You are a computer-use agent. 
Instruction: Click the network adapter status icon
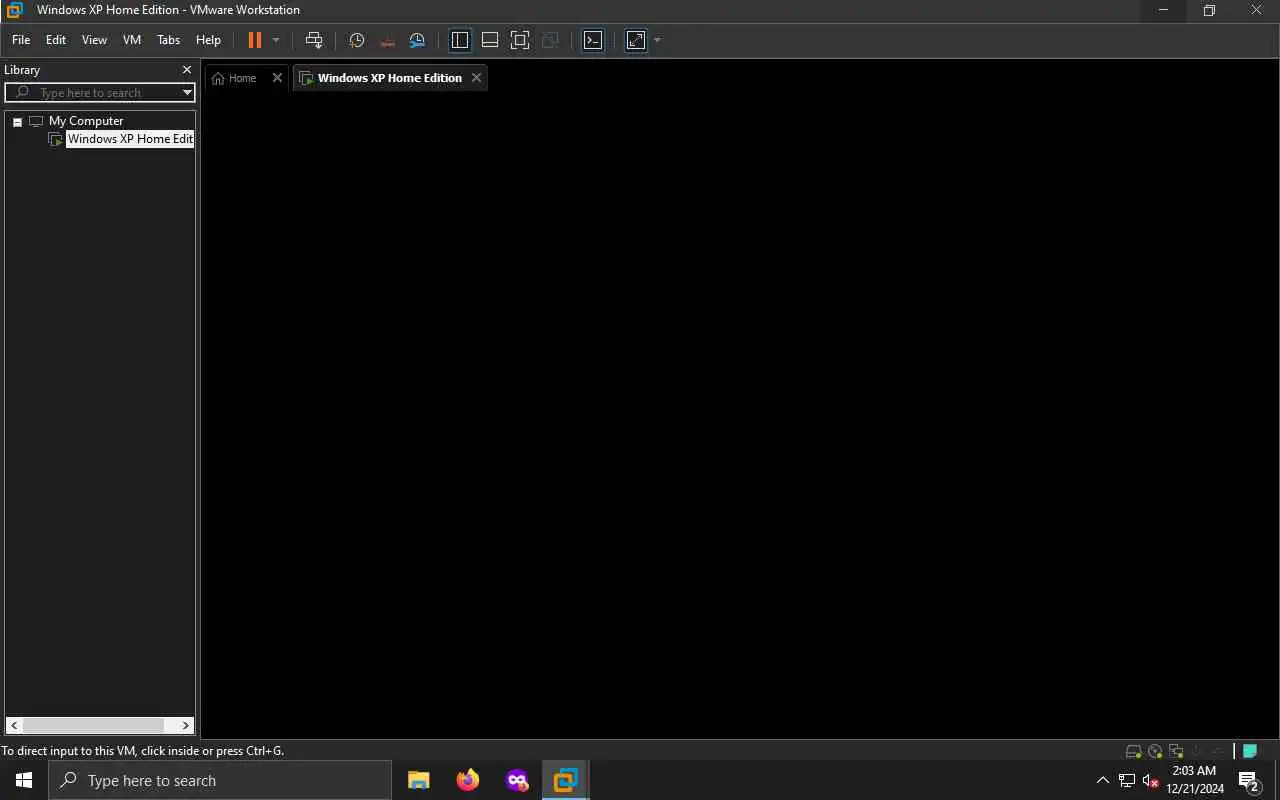coord(1176,751)
